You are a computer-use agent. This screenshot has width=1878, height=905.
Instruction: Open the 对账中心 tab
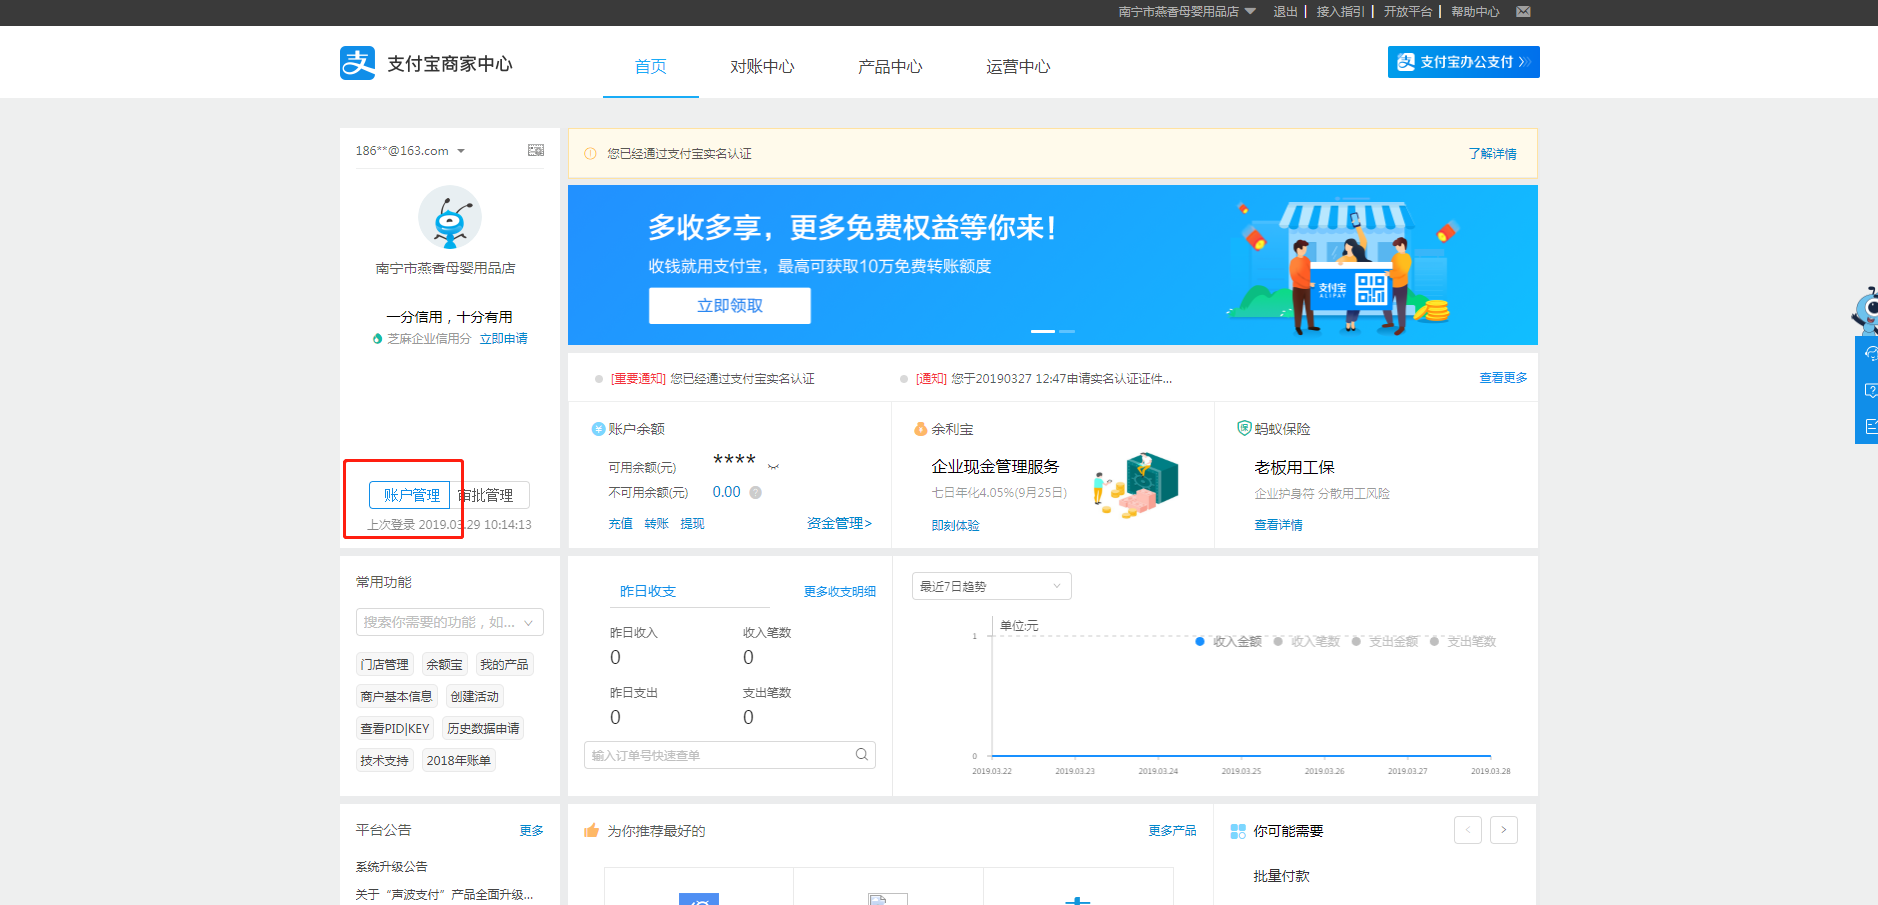tap(762, 67)
